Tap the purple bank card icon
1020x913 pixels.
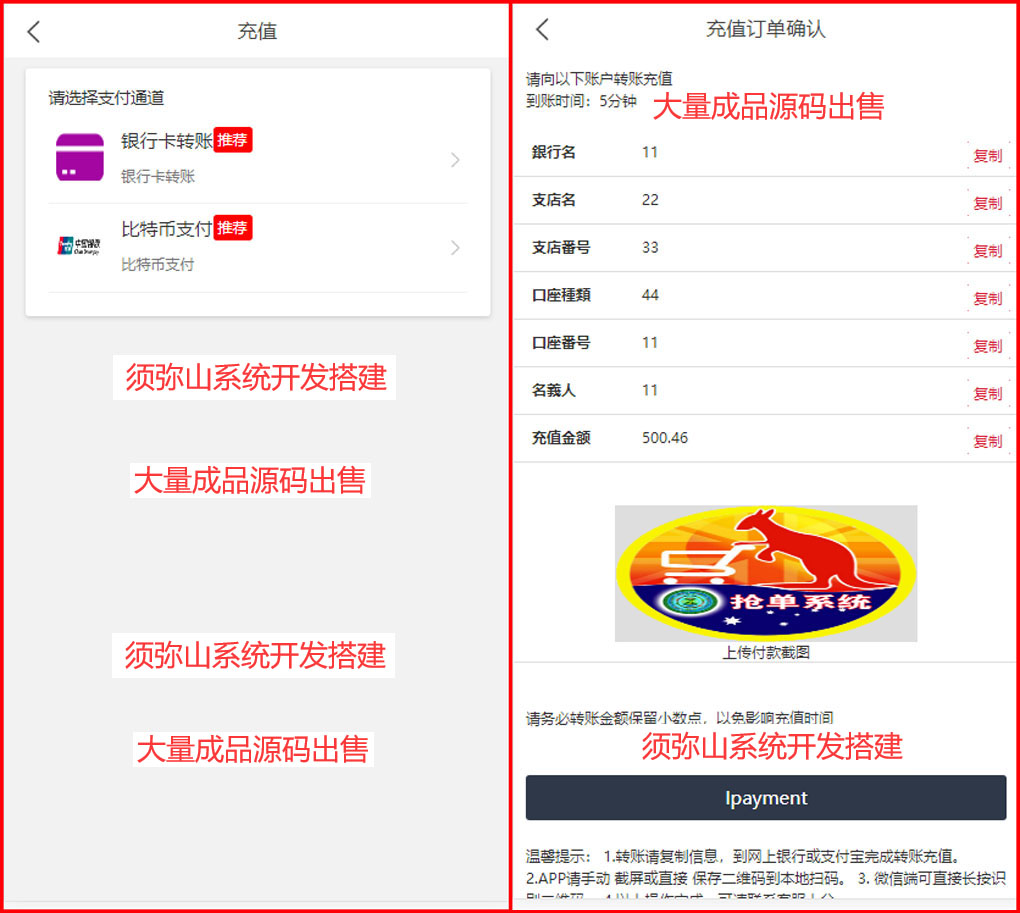click(80, 157)
